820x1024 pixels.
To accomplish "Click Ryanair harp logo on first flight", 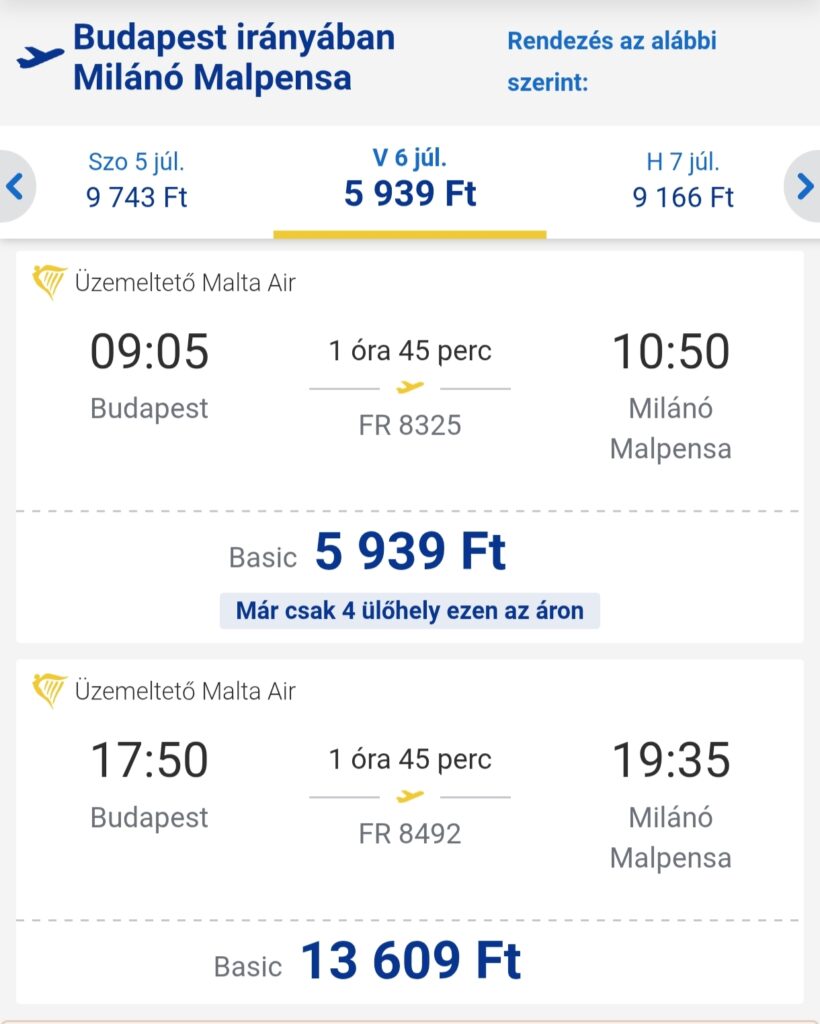I will pyautogui.click(x=50, y=282).
